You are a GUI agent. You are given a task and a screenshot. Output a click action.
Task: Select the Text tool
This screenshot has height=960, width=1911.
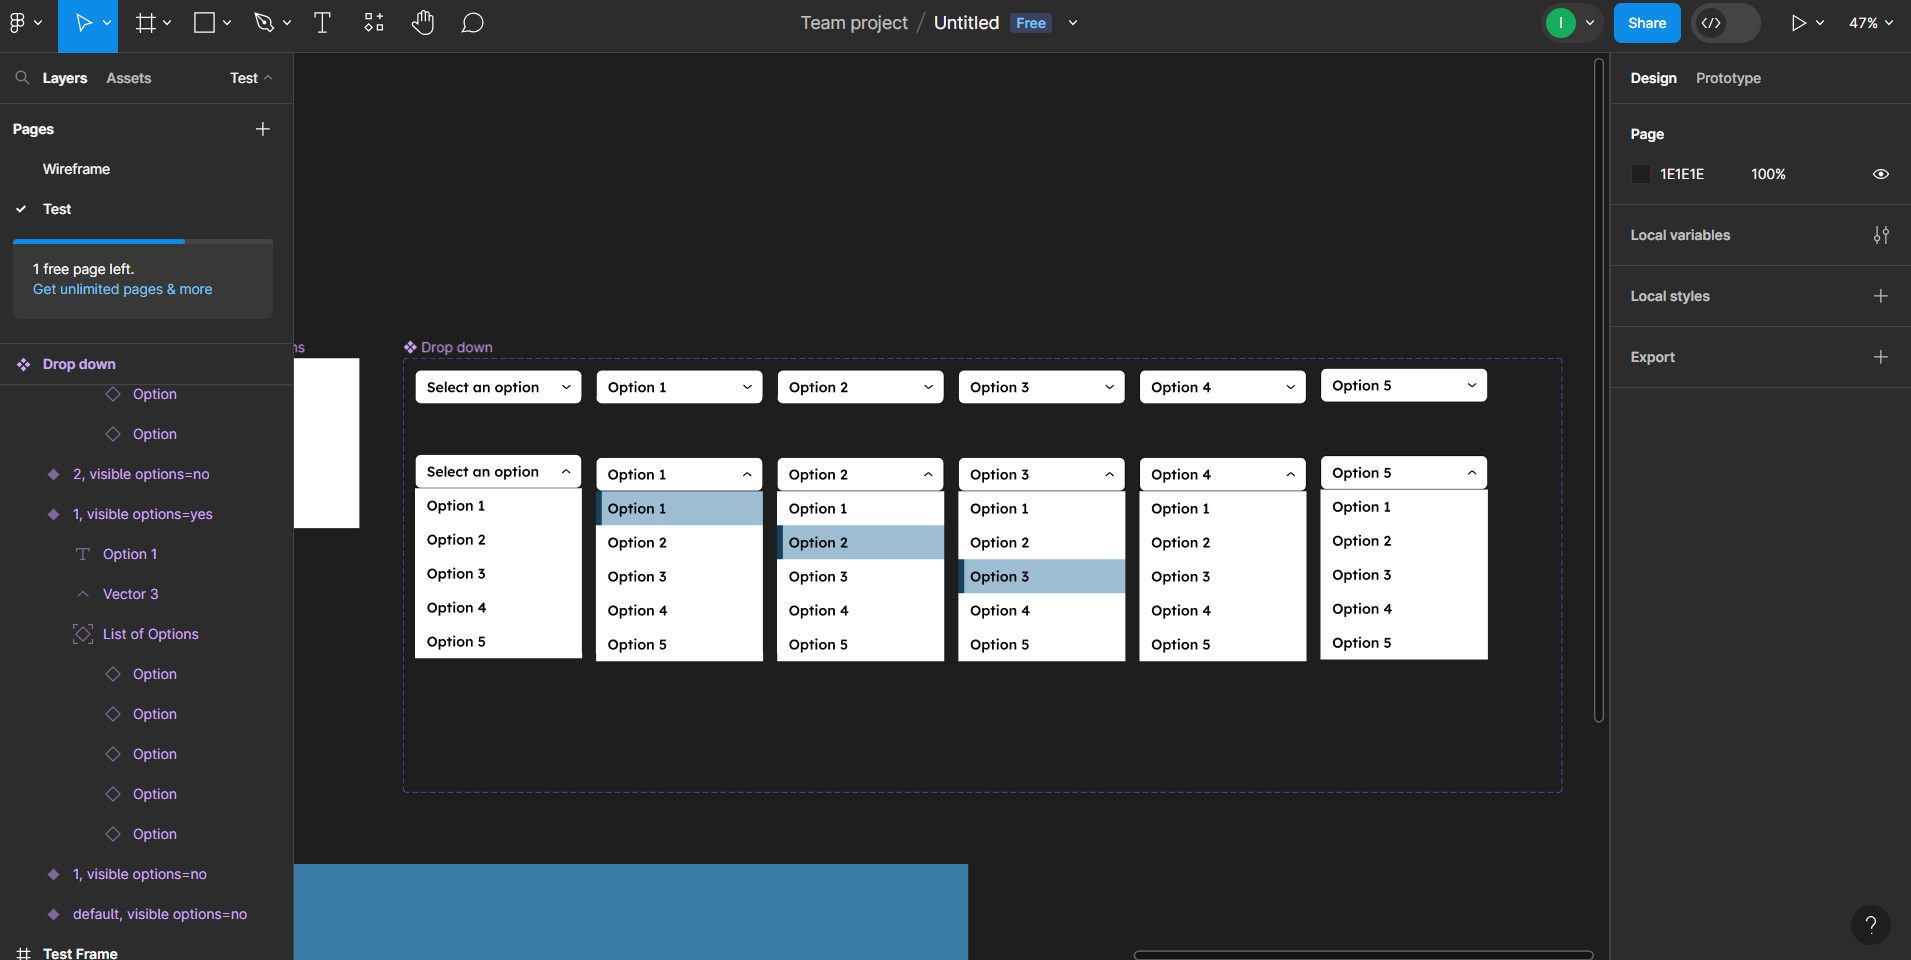tap(322, 23)
